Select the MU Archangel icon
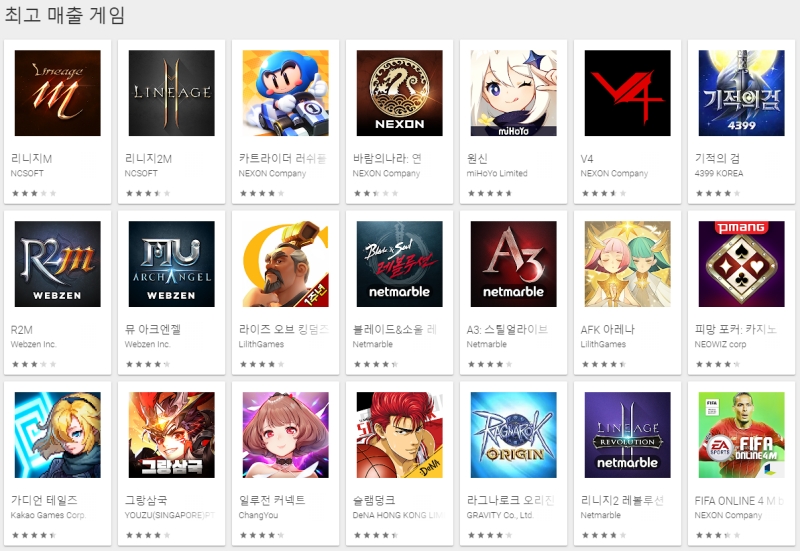 (x=171, y=264)
